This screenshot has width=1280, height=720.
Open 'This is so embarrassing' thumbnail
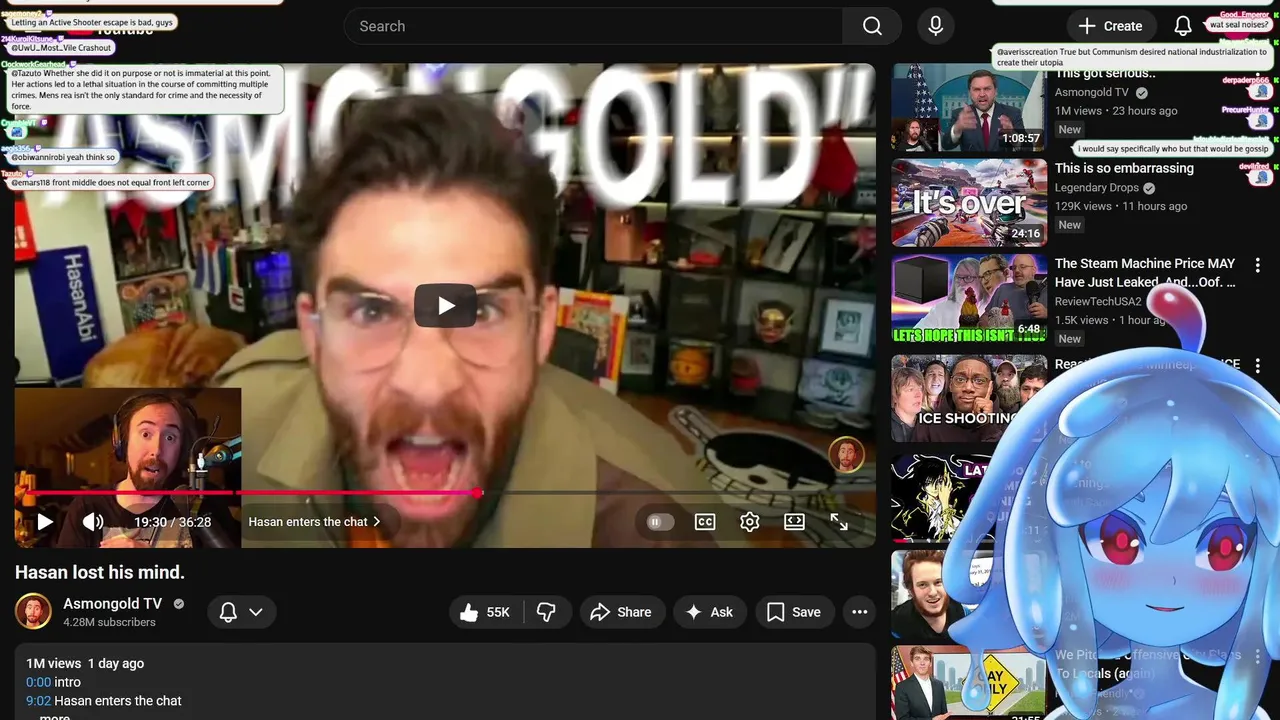click(969, 203)
